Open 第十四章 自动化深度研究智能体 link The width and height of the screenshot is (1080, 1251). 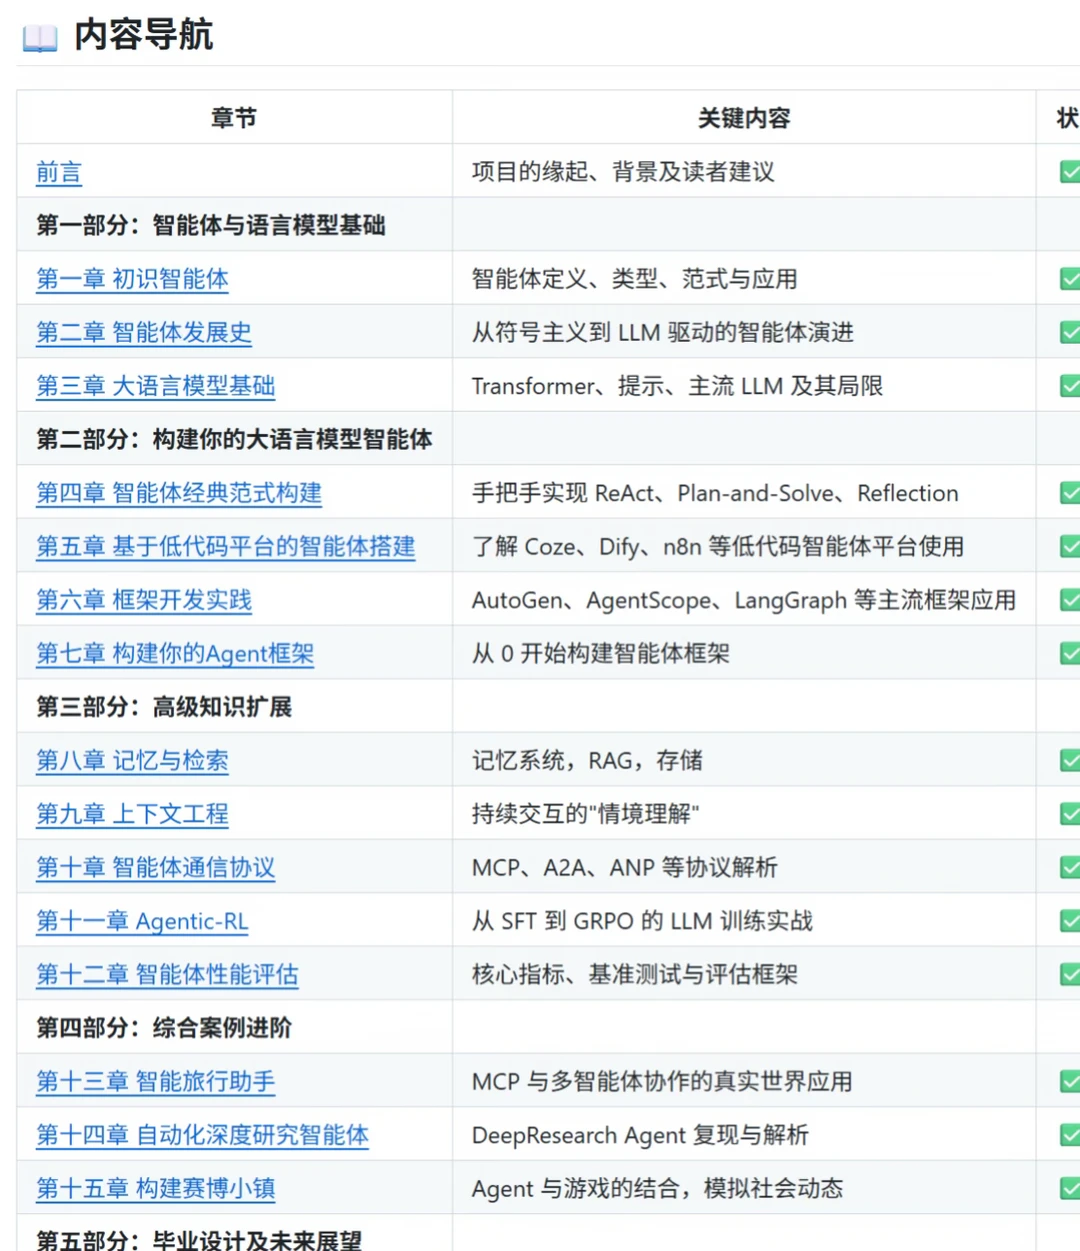click(203, 1135)
